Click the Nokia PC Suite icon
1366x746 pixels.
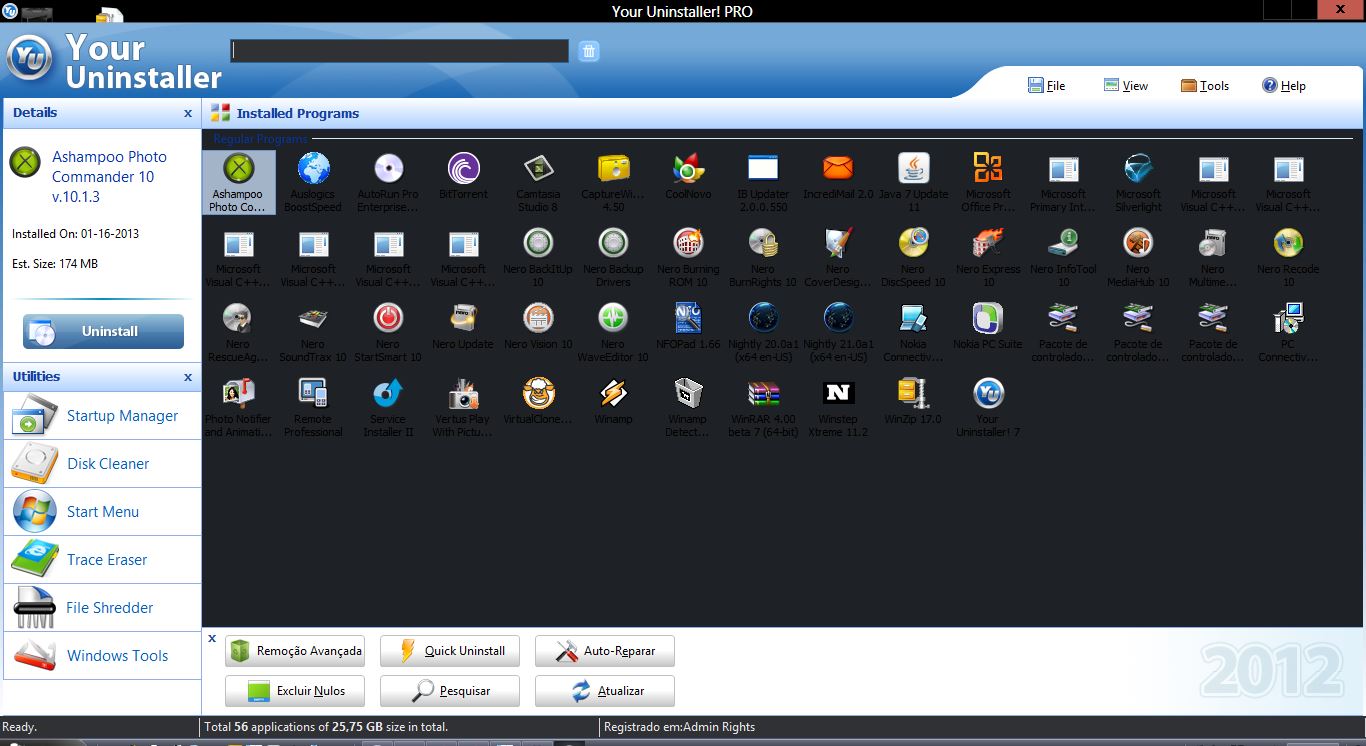[988, 319]
